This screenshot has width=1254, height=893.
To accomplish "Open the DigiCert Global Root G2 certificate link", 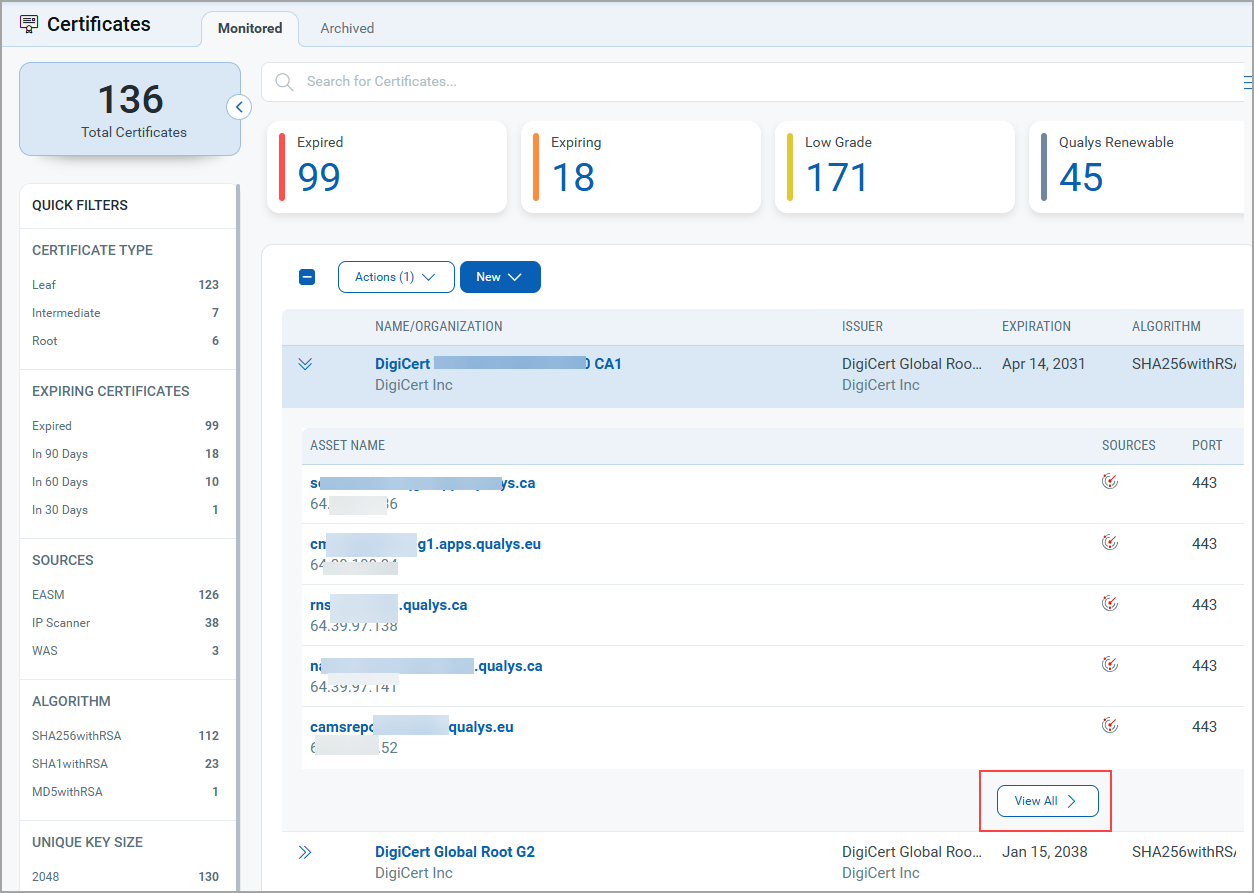I will 455,852.
